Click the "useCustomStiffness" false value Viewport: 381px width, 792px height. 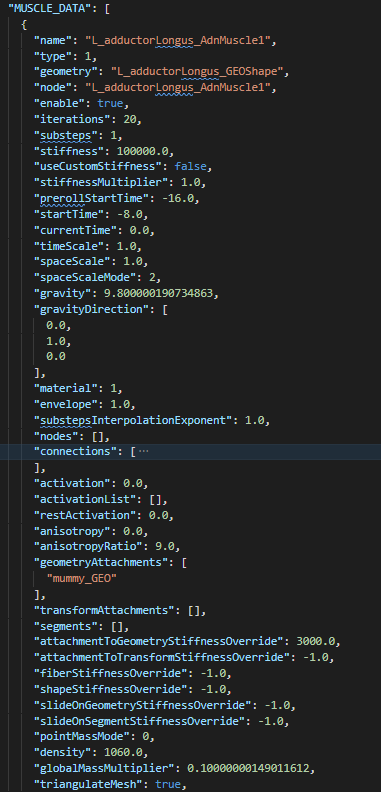coord(190,166)
